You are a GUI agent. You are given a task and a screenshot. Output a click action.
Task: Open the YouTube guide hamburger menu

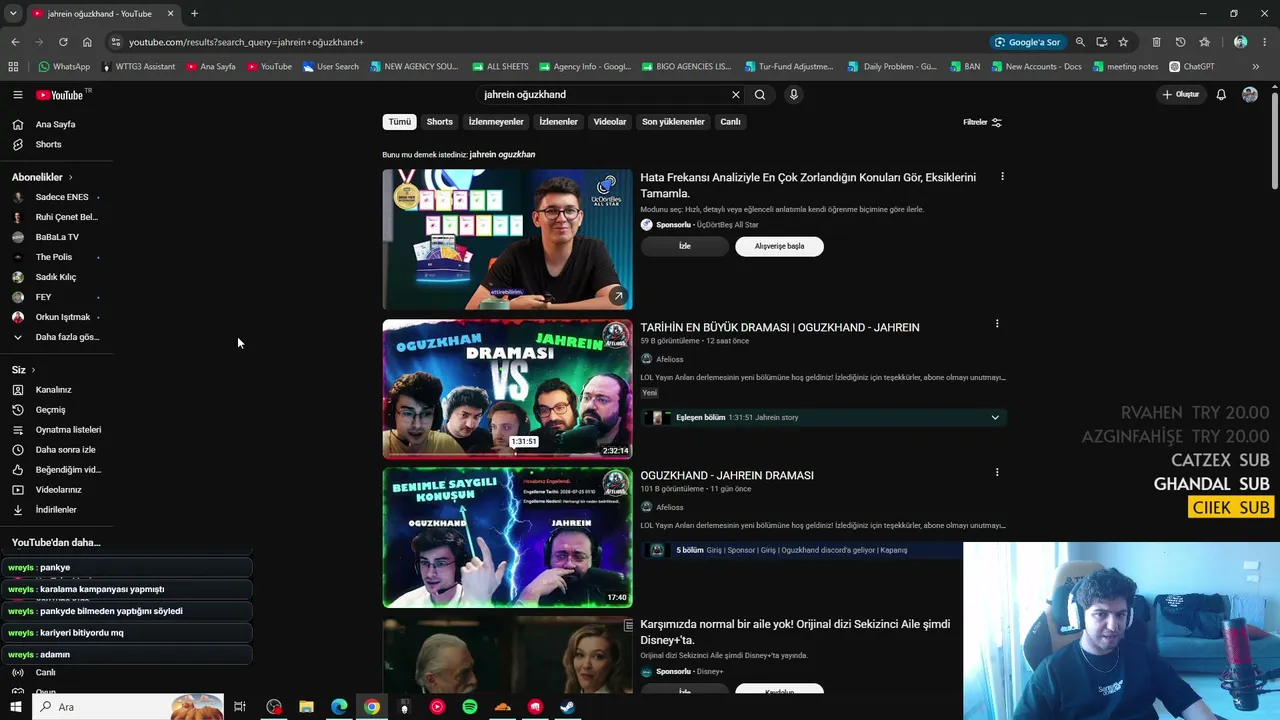17,95
